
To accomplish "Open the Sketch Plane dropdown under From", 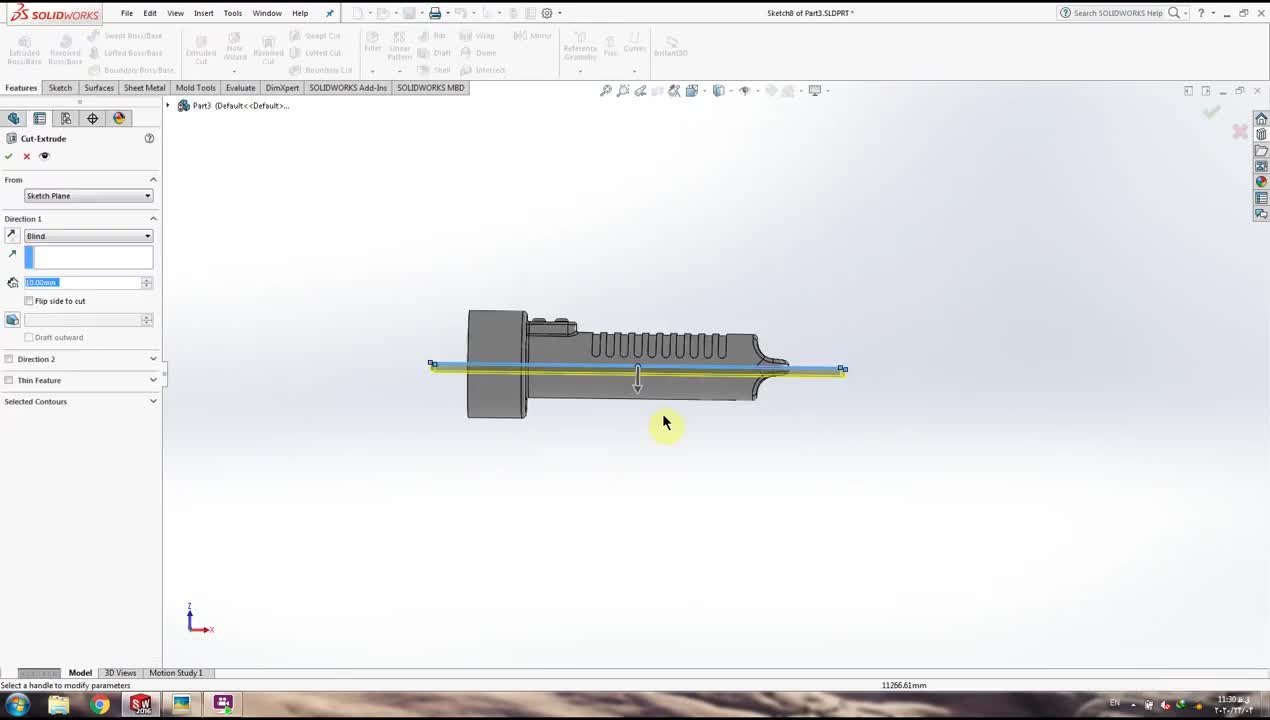I will pos(88,196).
